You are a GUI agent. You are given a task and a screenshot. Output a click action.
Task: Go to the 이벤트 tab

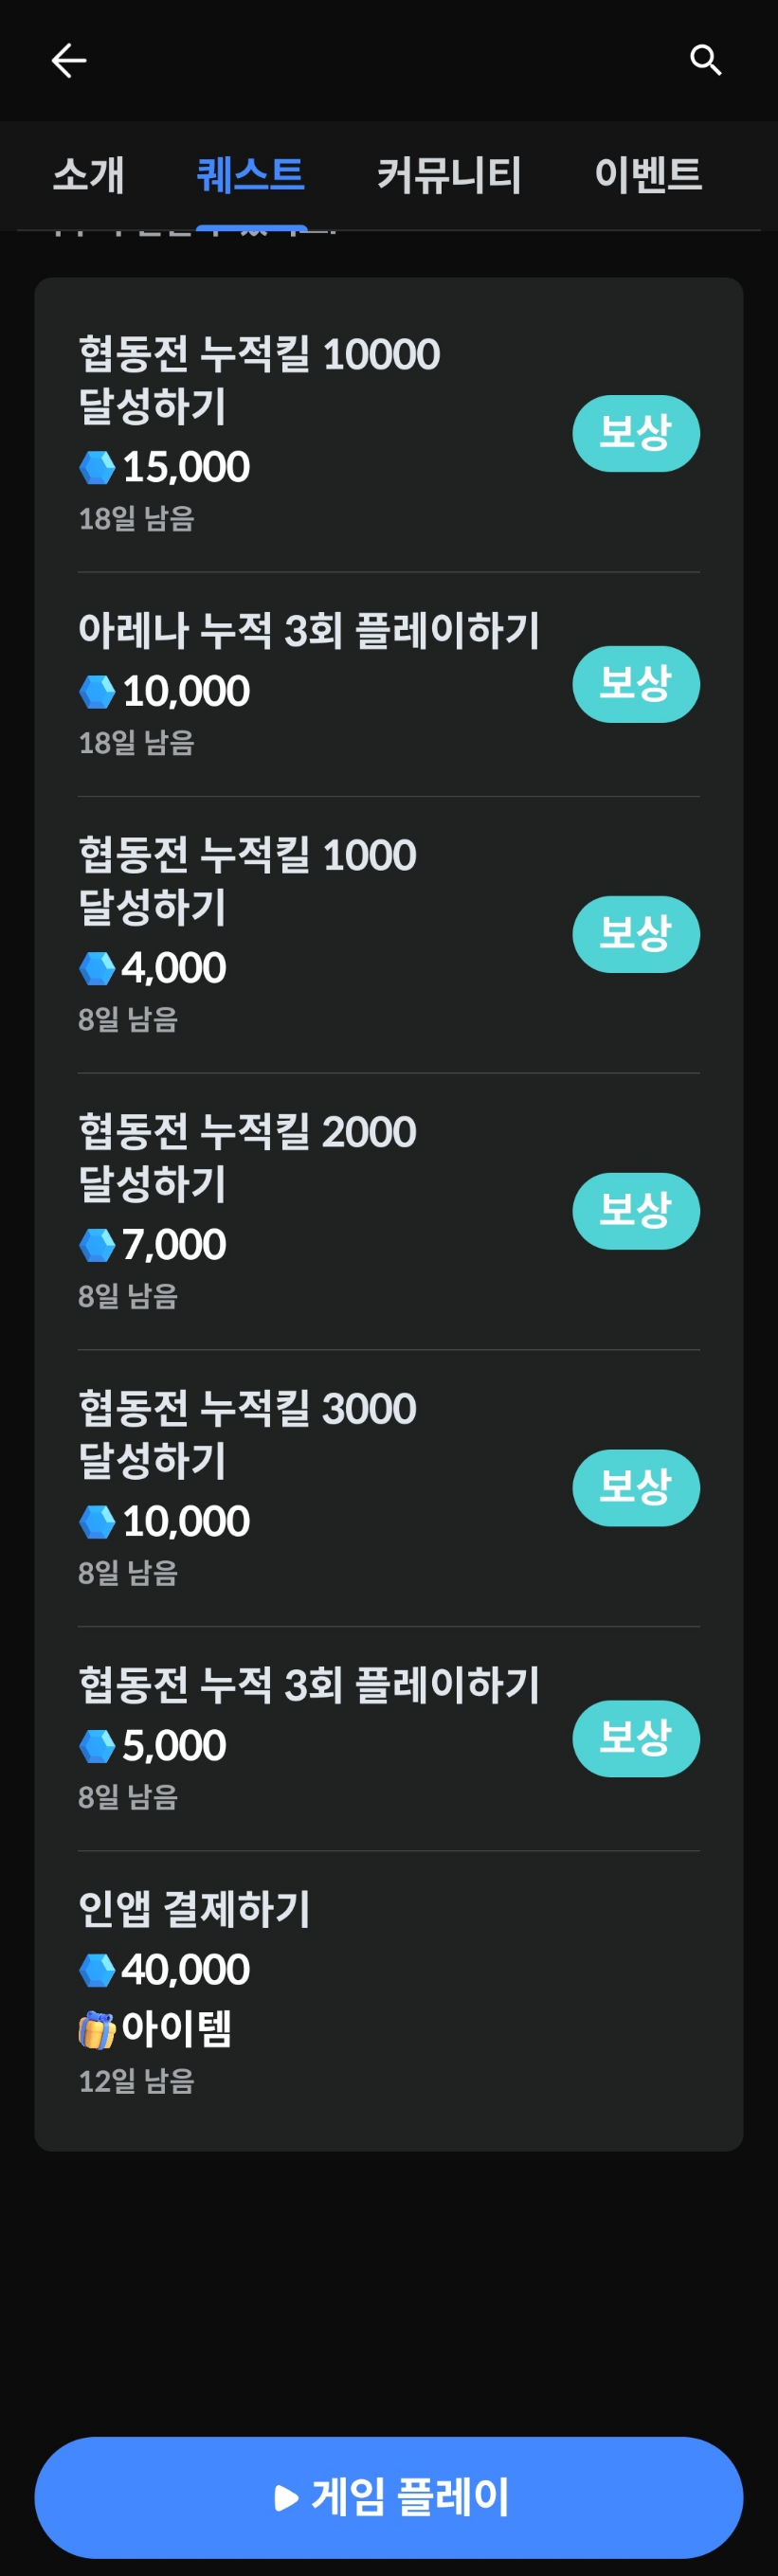tap(648, 175)
